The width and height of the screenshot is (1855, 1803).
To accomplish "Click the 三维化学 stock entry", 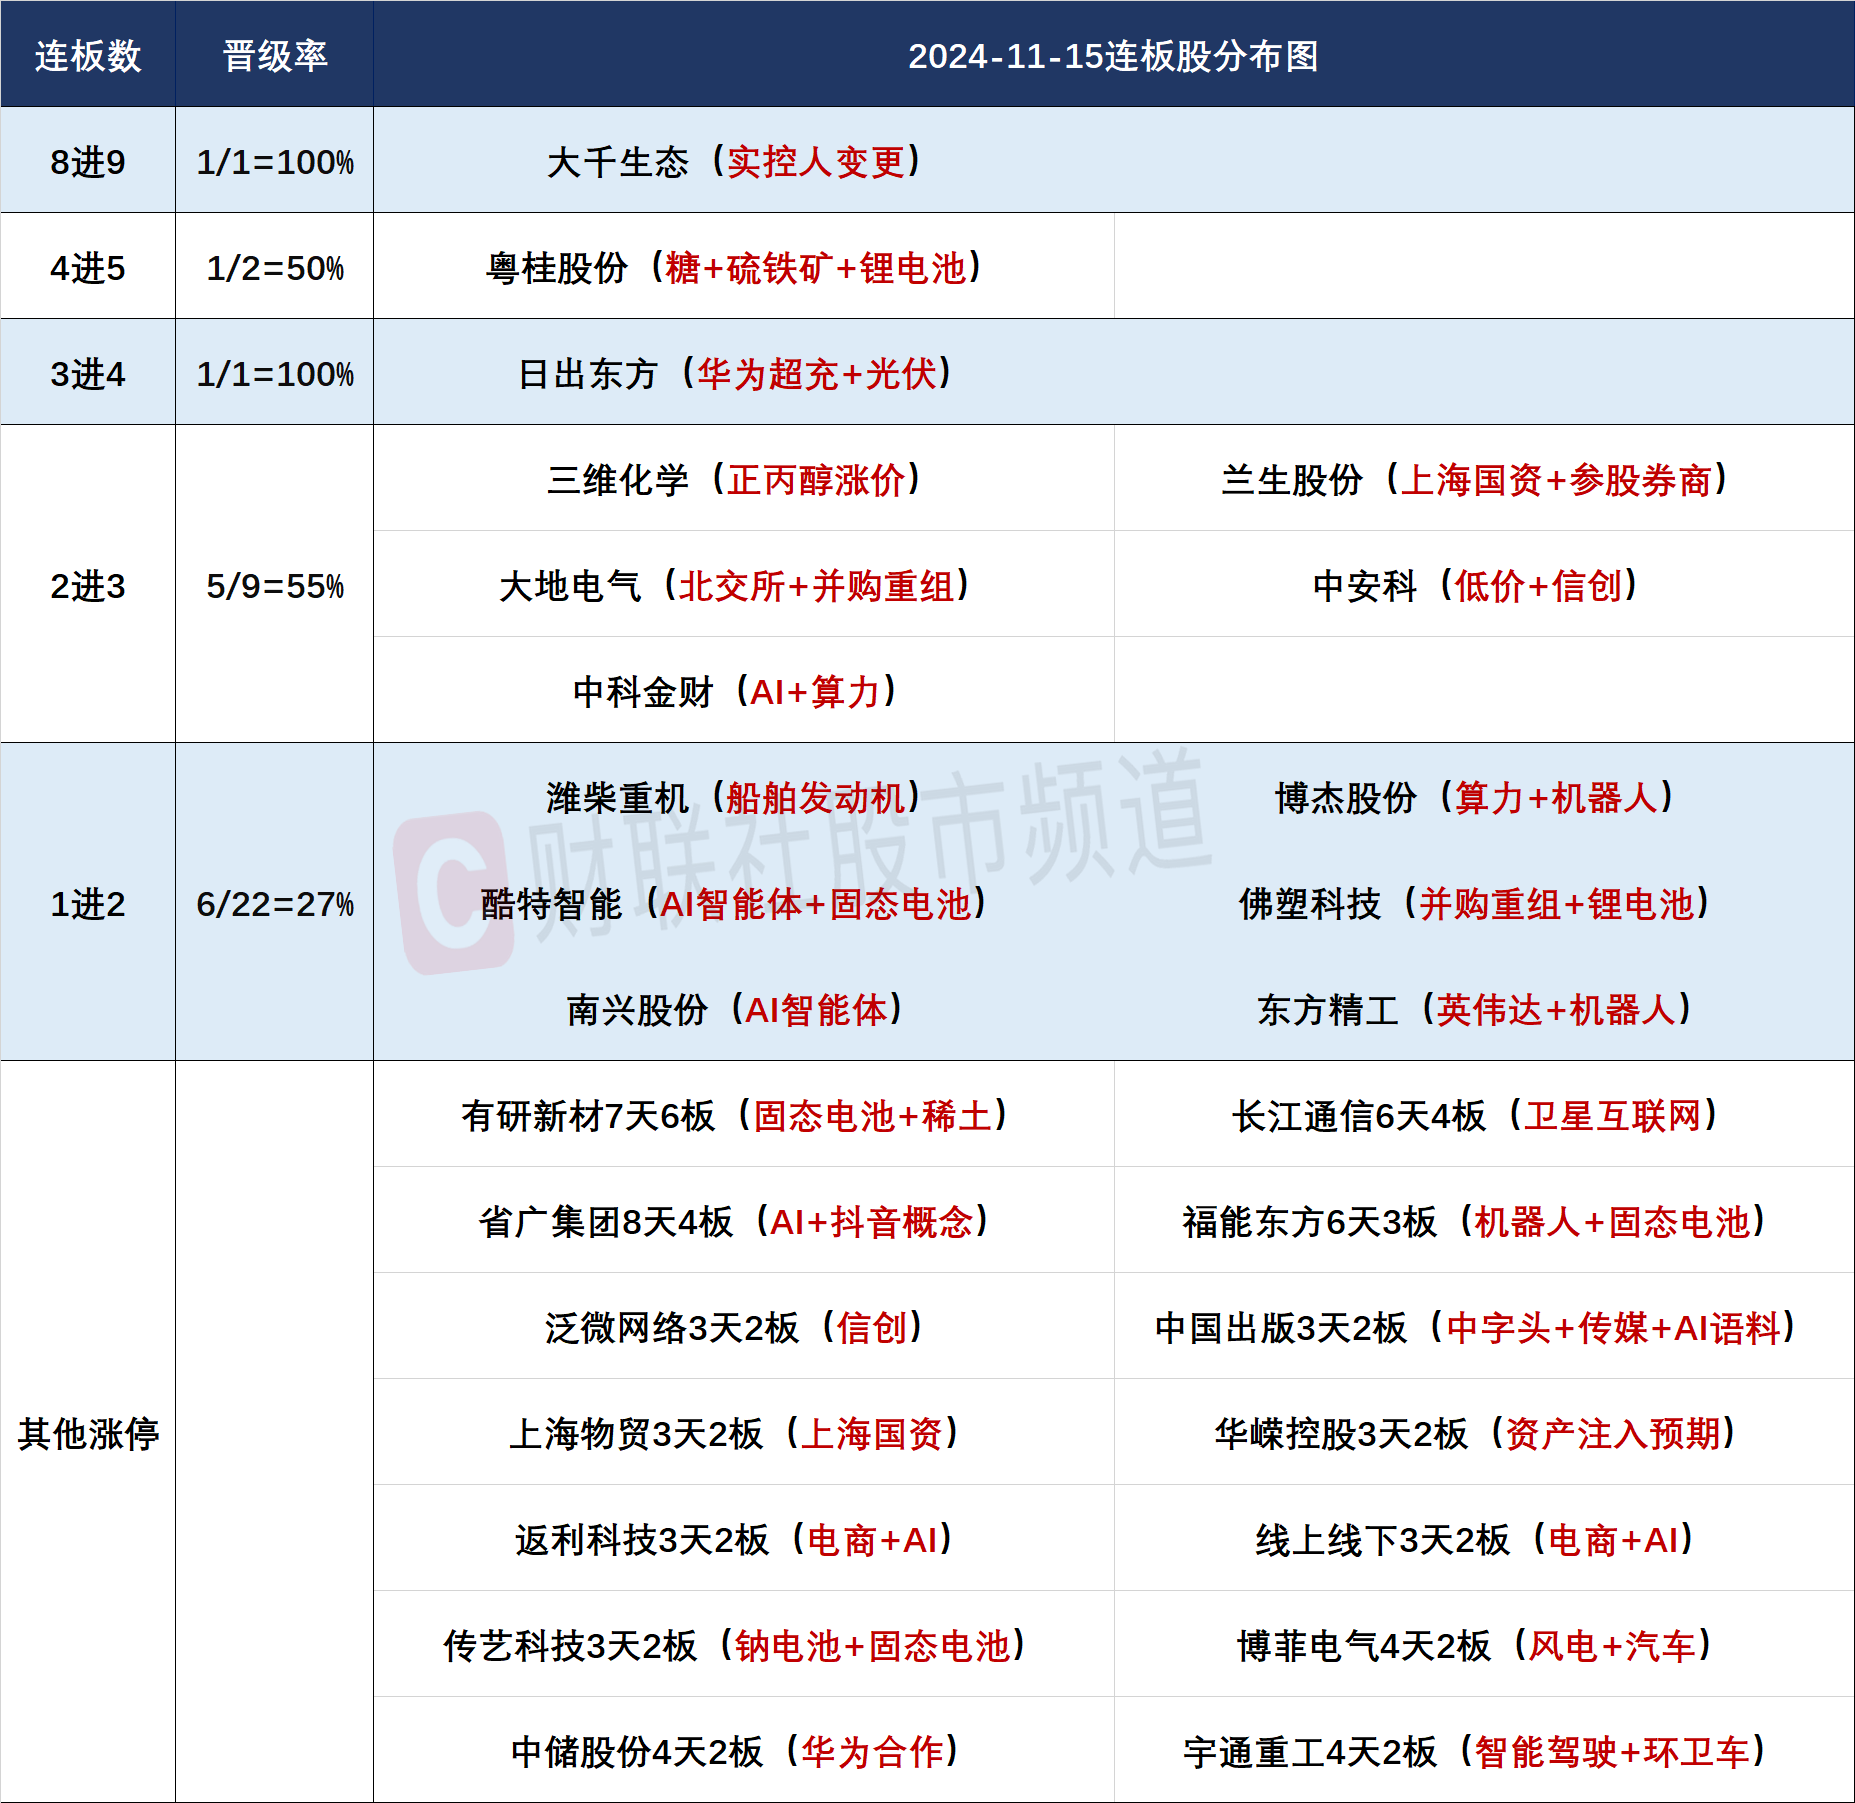I will 735,480.
